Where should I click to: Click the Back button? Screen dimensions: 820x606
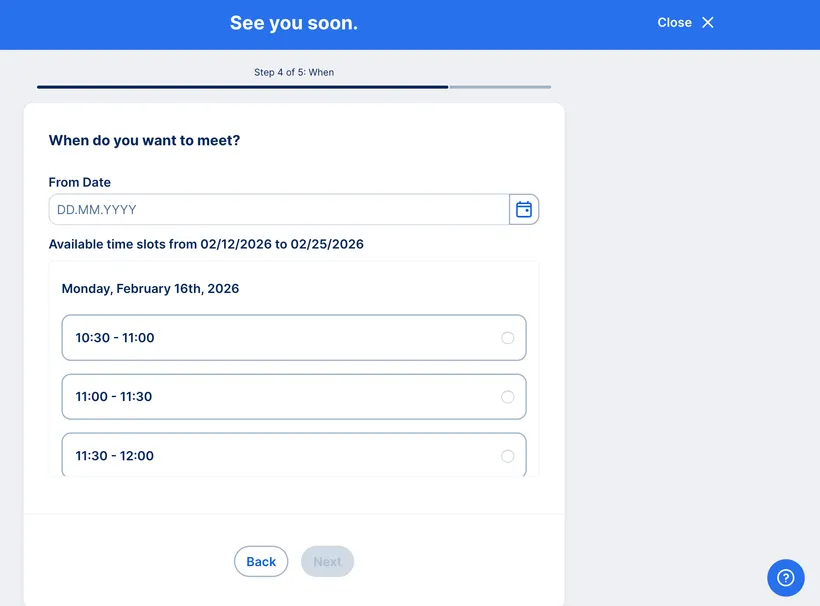click(x=260, y=561)
